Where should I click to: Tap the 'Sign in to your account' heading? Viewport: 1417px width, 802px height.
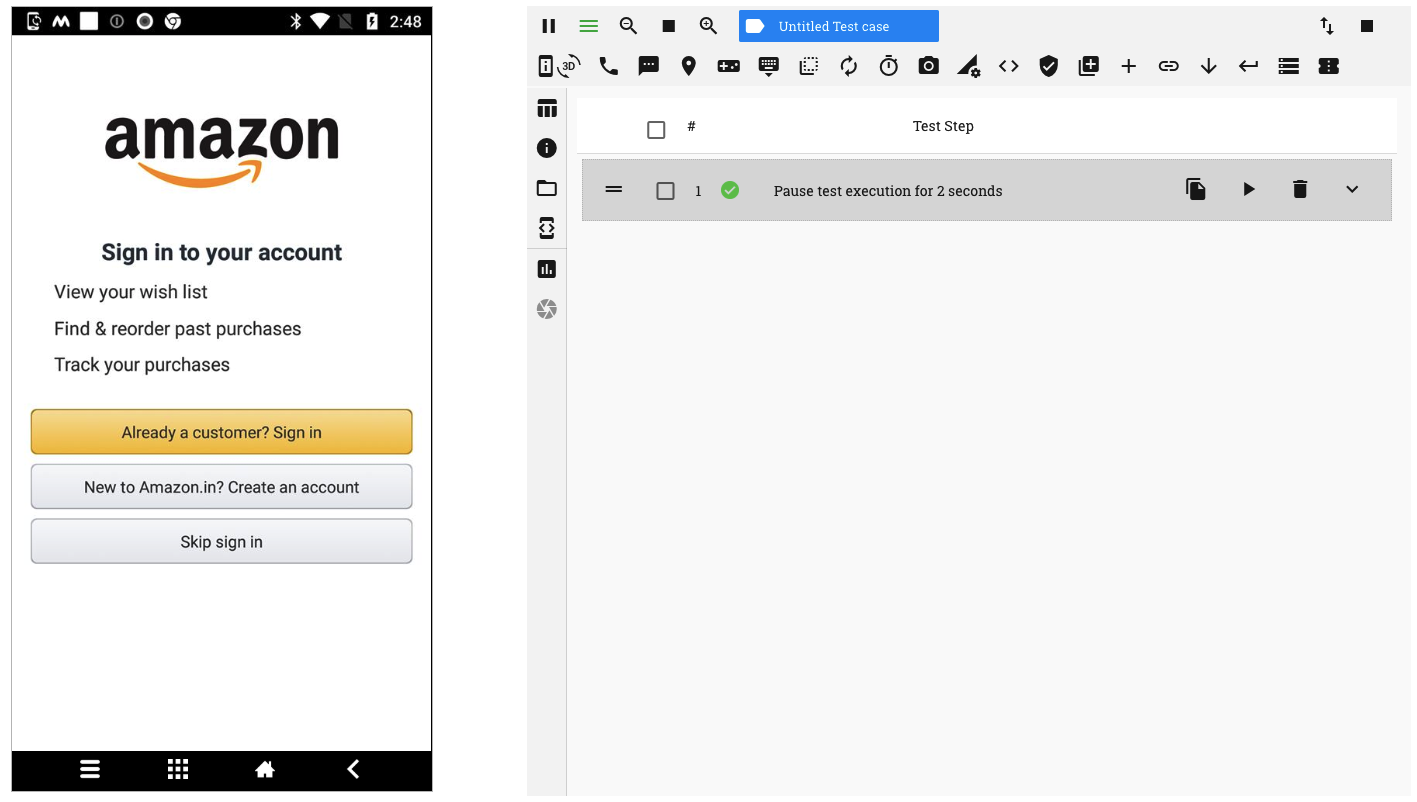point(222,253)
